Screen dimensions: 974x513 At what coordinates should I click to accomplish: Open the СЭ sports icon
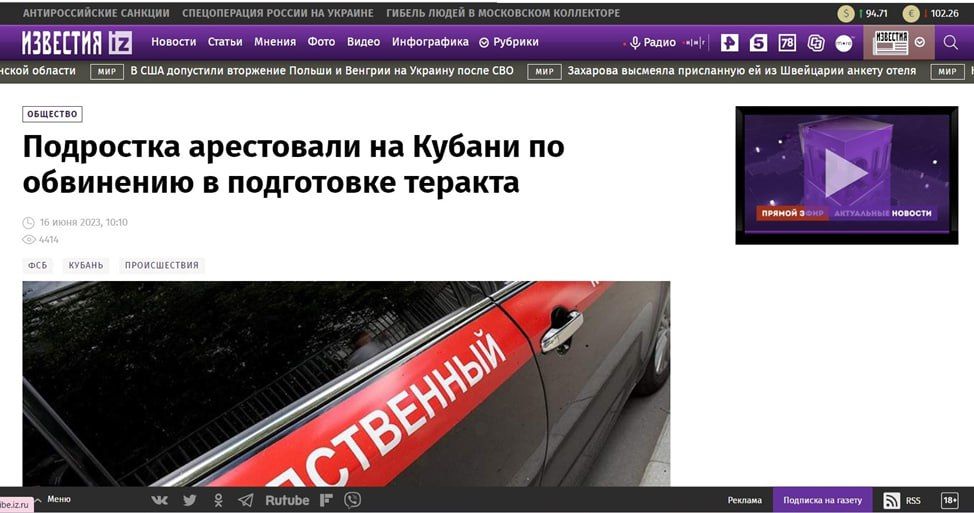(816, 42)
